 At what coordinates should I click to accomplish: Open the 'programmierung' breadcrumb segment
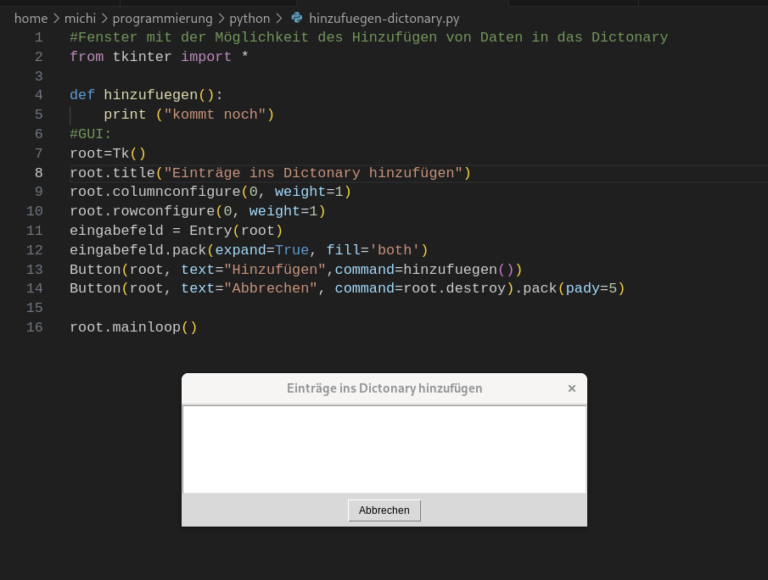[162, 19]
